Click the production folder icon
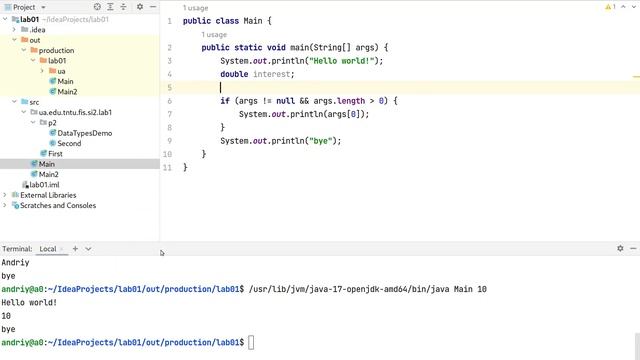The image size is (640, 360). click(34, 50)
